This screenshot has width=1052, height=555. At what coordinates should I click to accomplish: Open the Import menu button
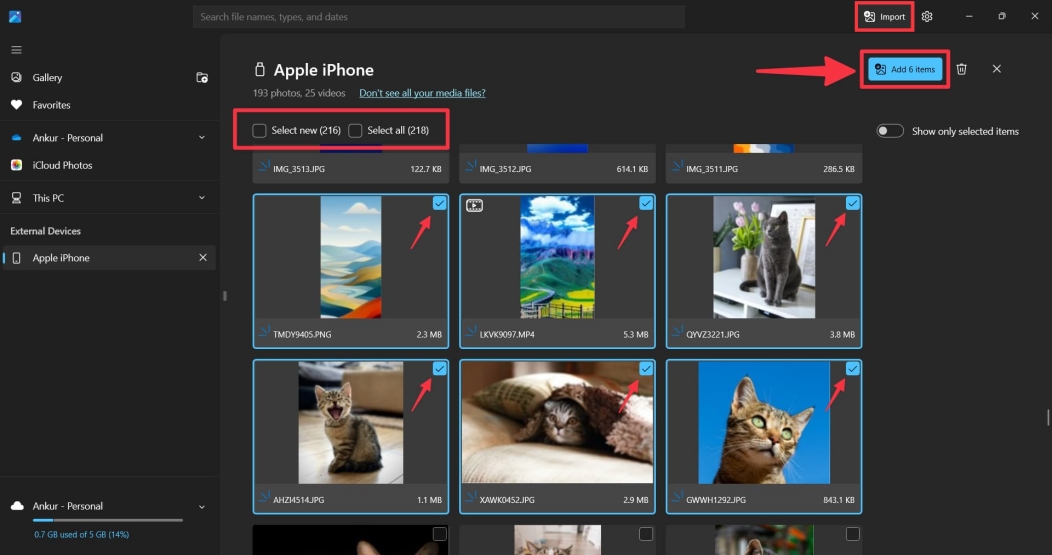(x=884, y=17)
